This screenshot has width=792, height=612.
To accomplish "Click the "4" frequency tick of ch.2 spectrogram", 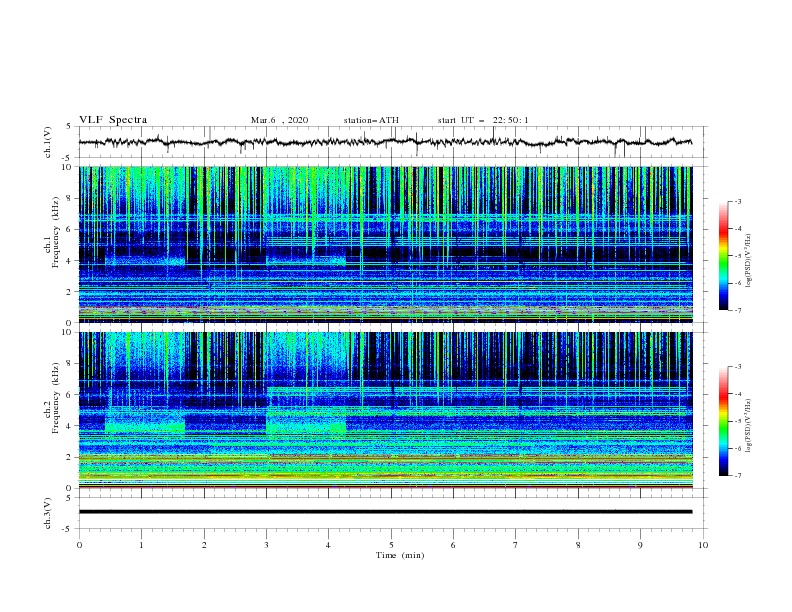I will [70, 426].
